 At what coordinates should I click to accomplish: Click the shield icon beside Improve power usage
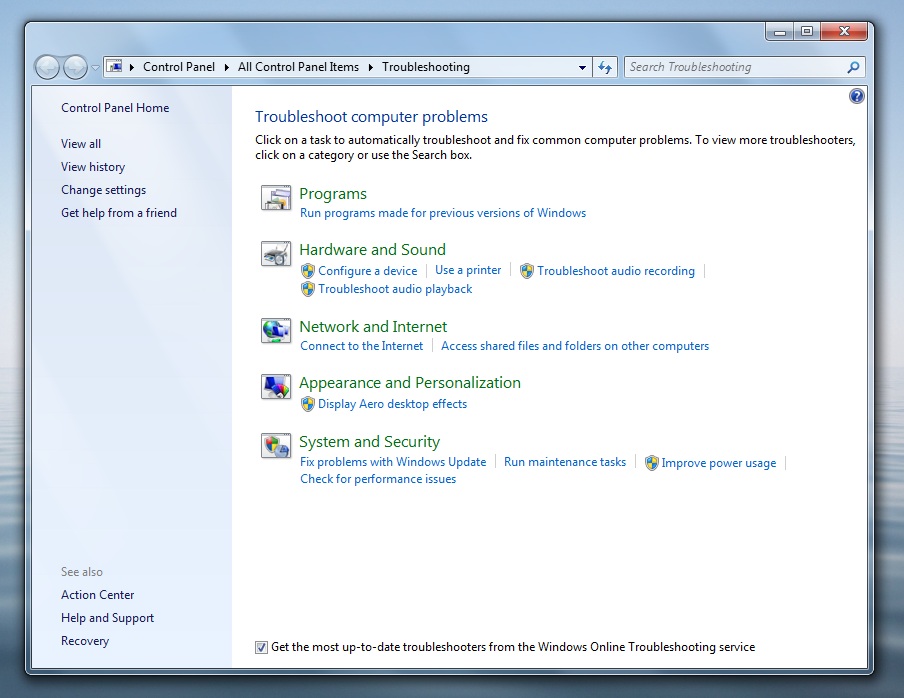[x=651, y=463]
